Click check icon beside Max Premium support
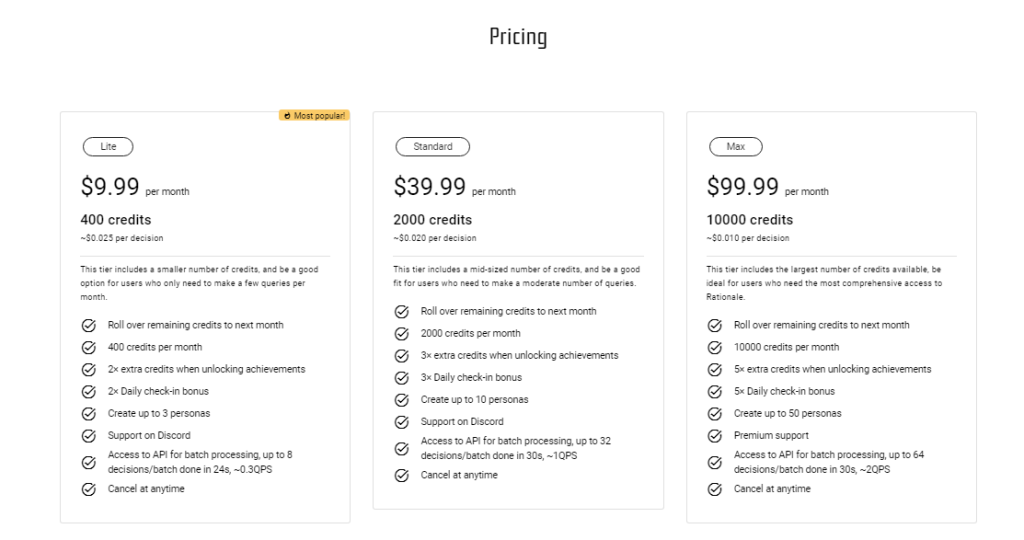The width and height of the screenshot is (1024, 540). pyautogui.click(x=714, y=436)
